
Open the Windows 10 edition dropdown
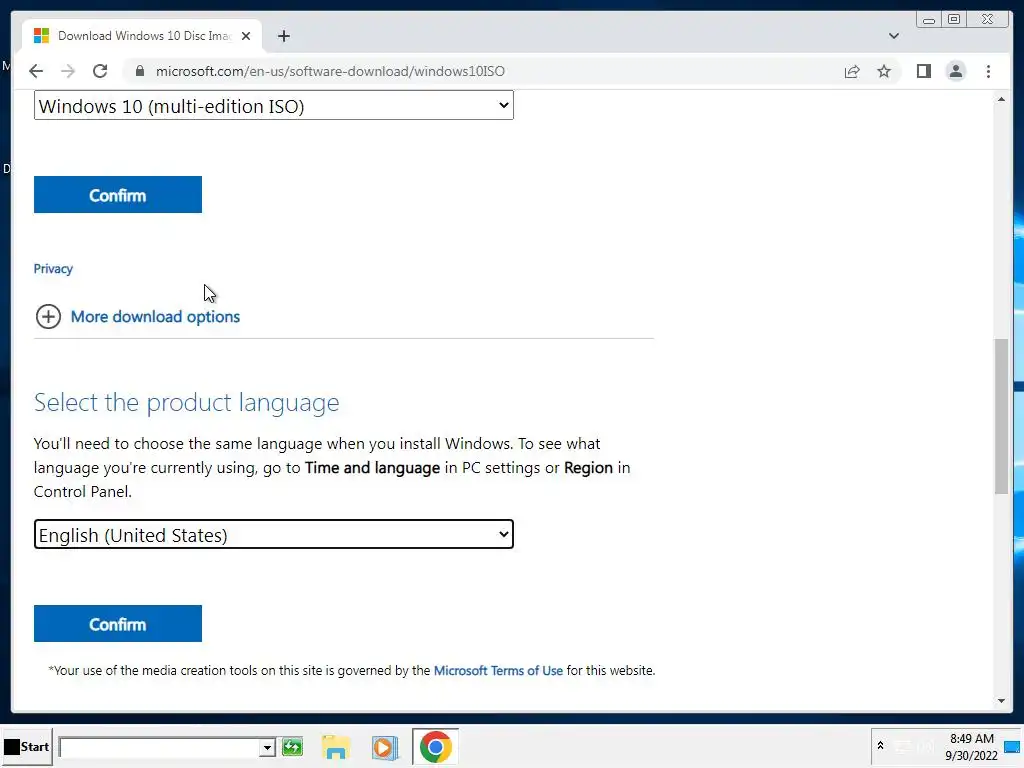tap(274, 106)
